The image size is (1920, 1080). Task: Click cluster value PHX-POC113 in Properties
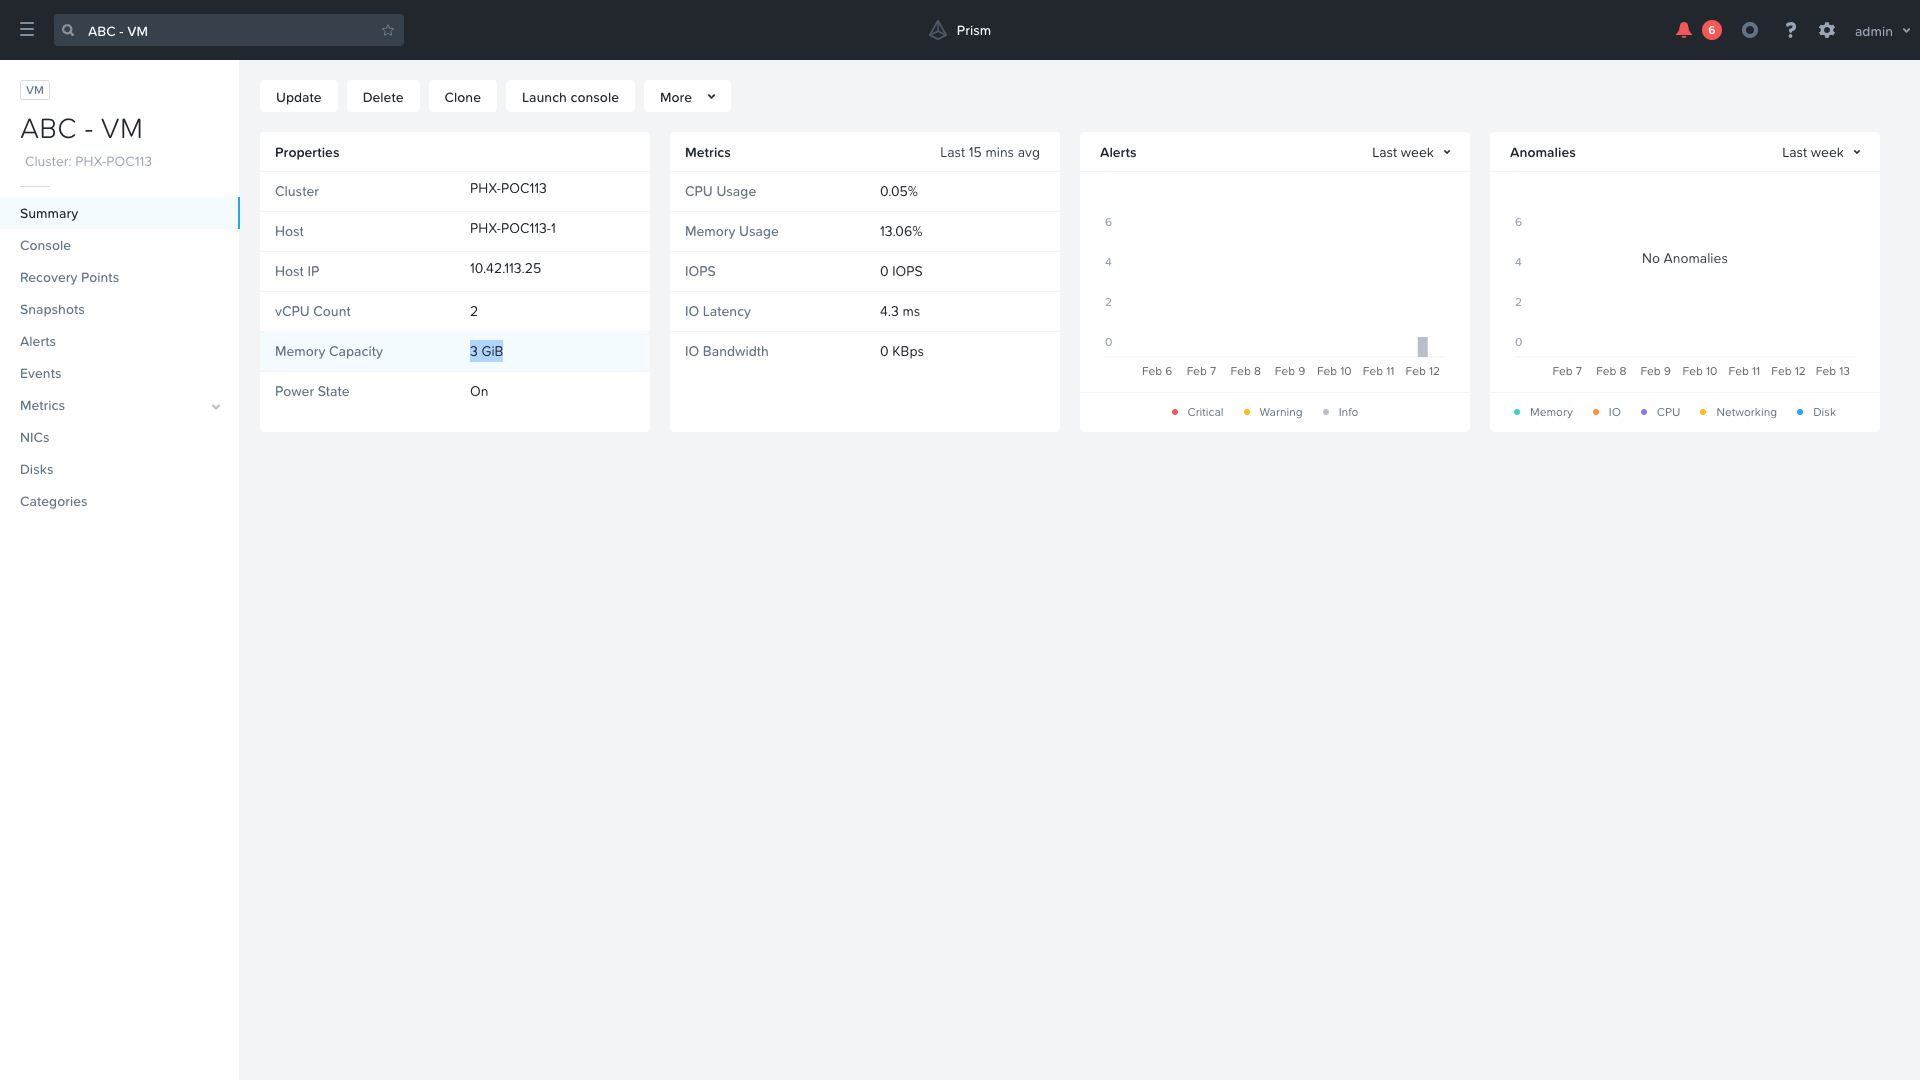coord(508,189)
